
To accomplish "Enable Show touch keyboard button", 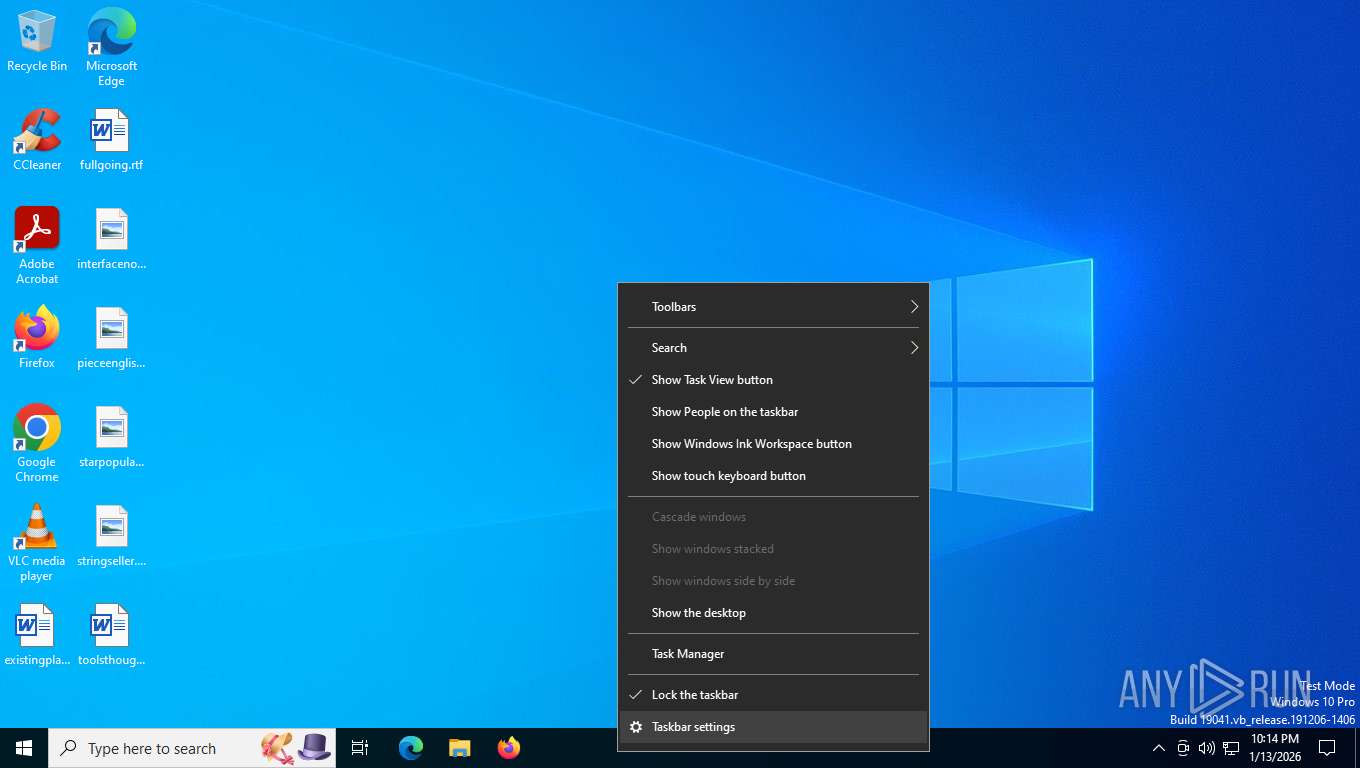I will pos(773,476).
